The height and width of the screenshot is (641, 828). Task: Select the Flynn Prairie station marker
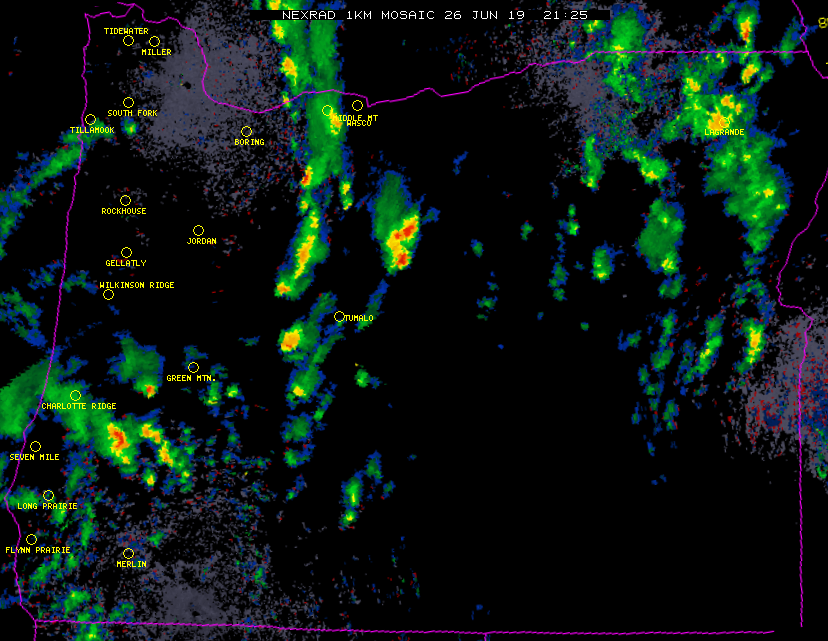coord(31,539)
